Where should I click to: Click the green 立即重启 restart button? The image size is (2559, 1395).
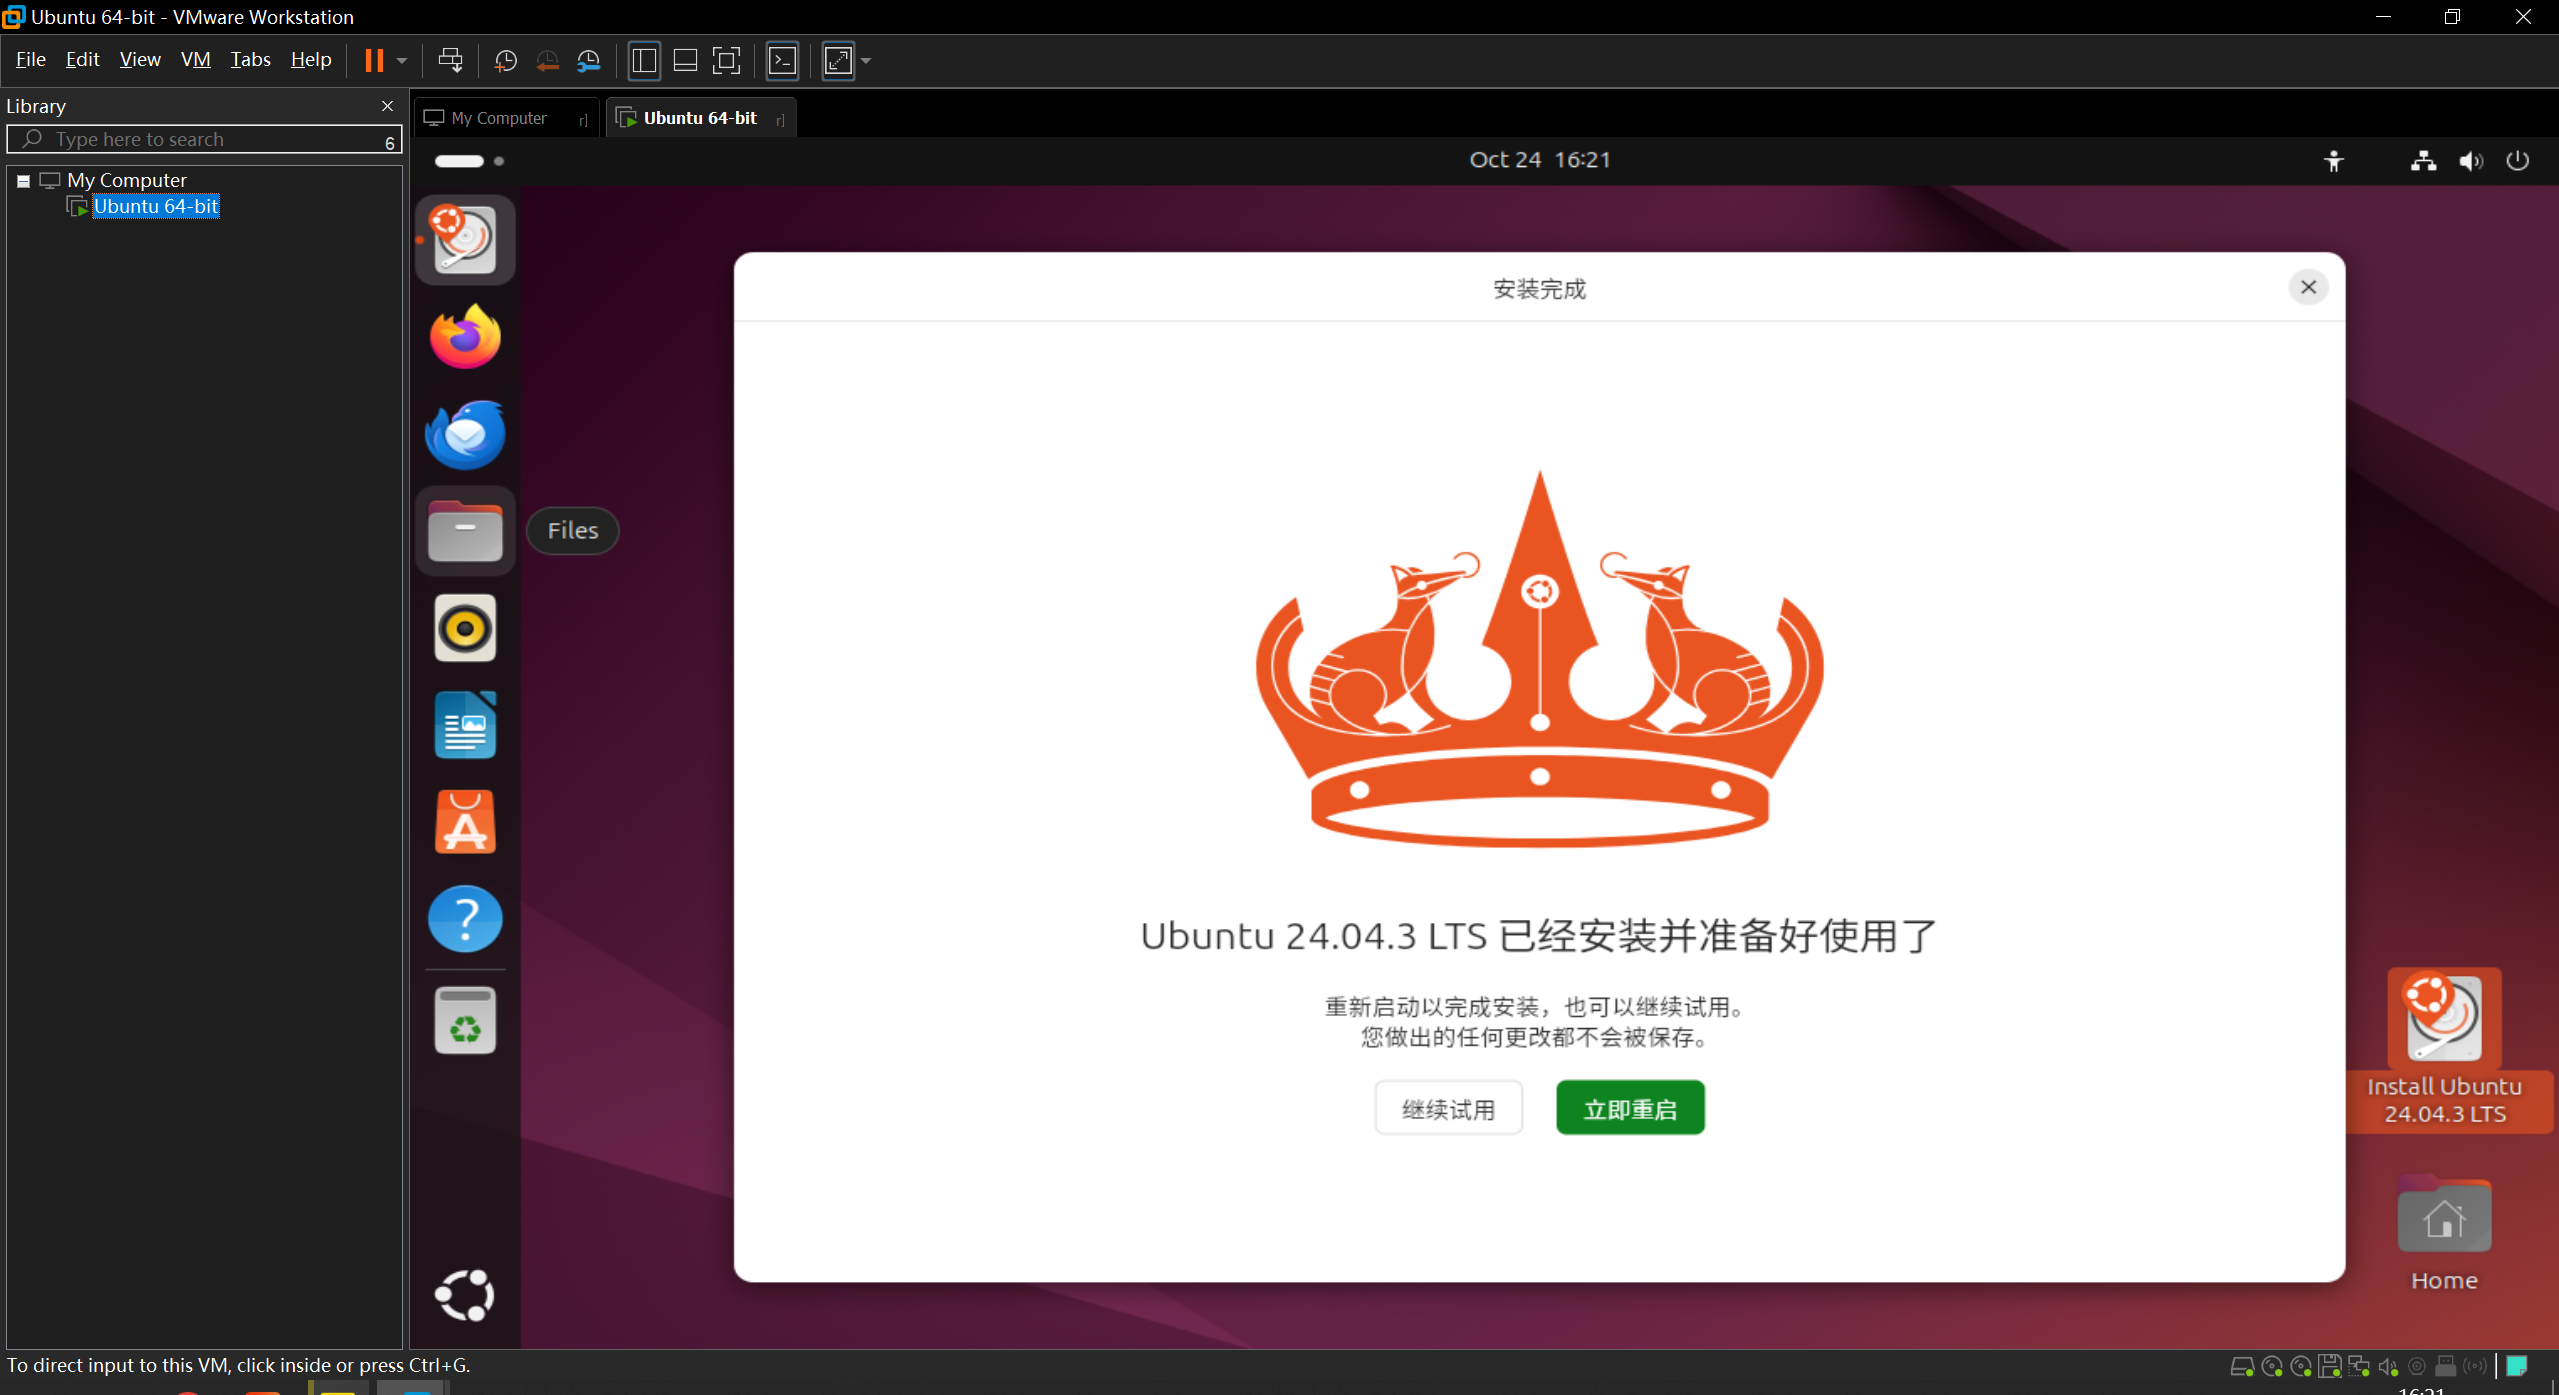pyautogui.click(x=1630, y=1108)
